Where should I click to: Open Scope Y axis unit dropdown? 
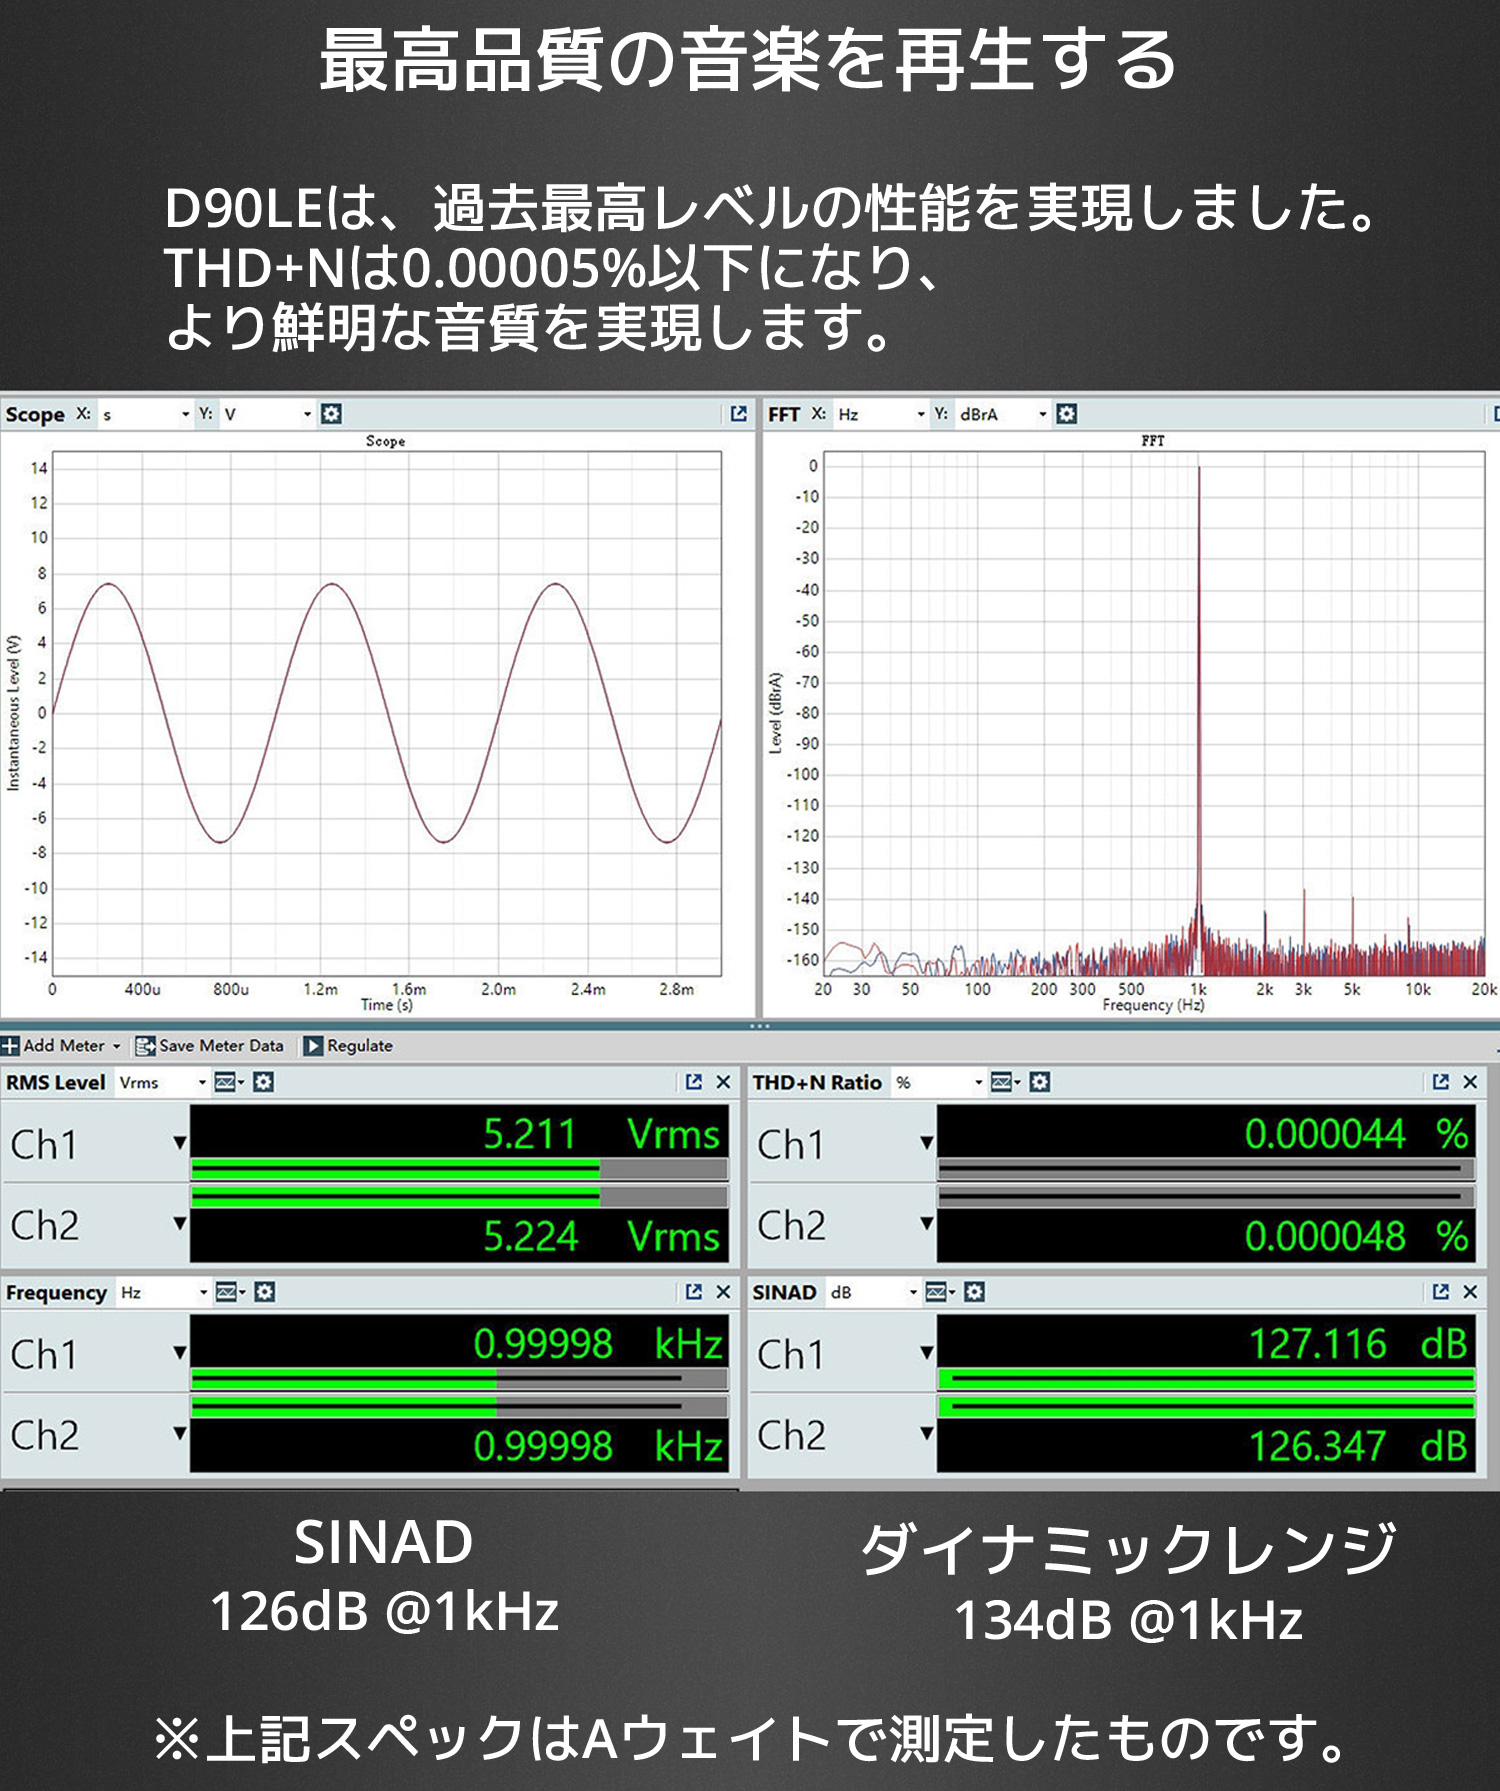267,414
